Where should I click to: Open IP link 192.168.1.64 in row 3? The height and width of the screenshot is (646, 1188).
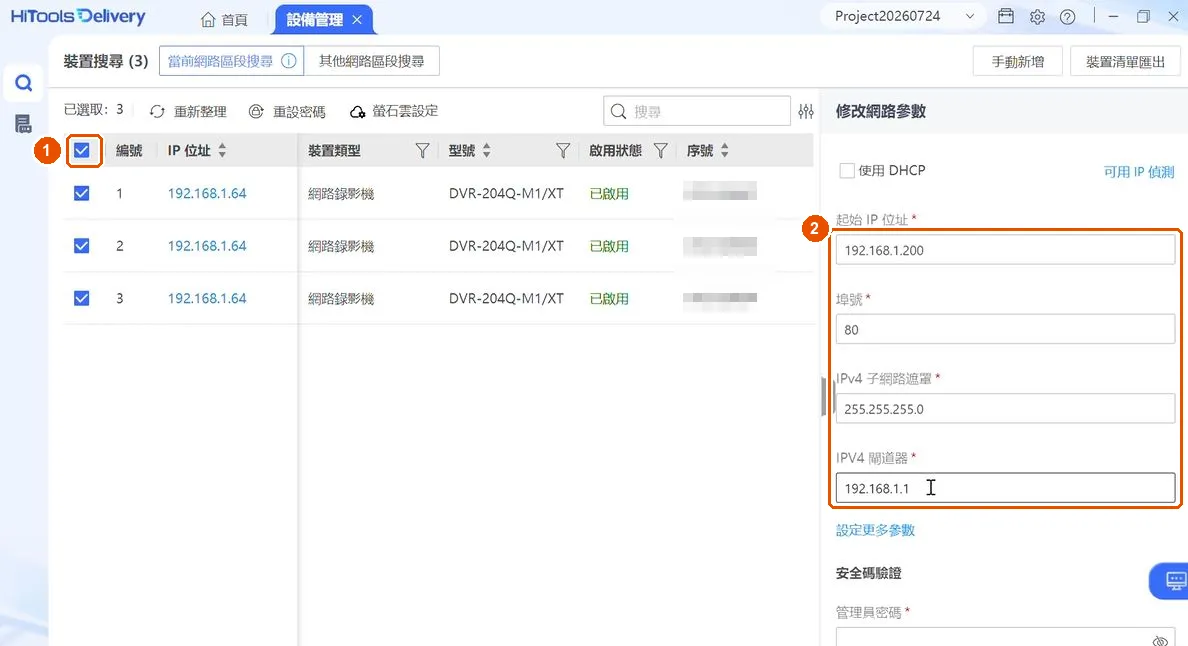point(207,298)
